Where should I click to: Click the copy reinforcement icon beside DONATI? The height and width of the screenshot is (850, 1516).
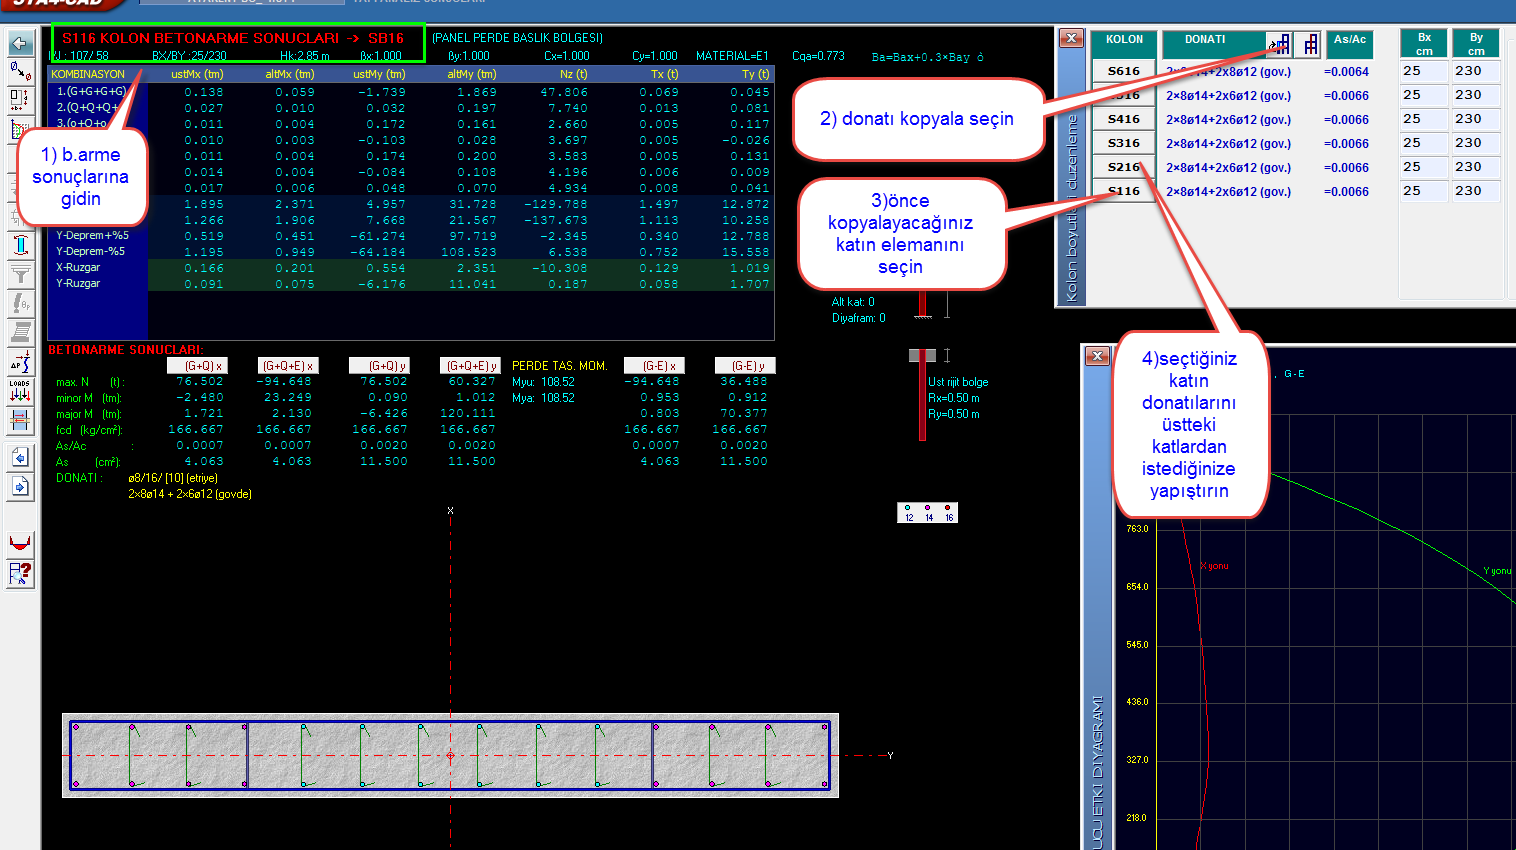coord(1279,44)
